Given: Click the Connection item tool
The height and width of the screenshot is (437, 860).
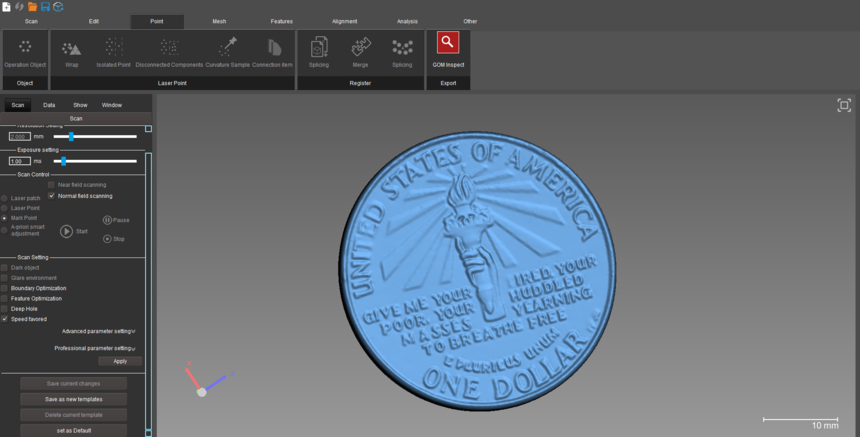Looking at the screenshot, I should click(273, 53).
